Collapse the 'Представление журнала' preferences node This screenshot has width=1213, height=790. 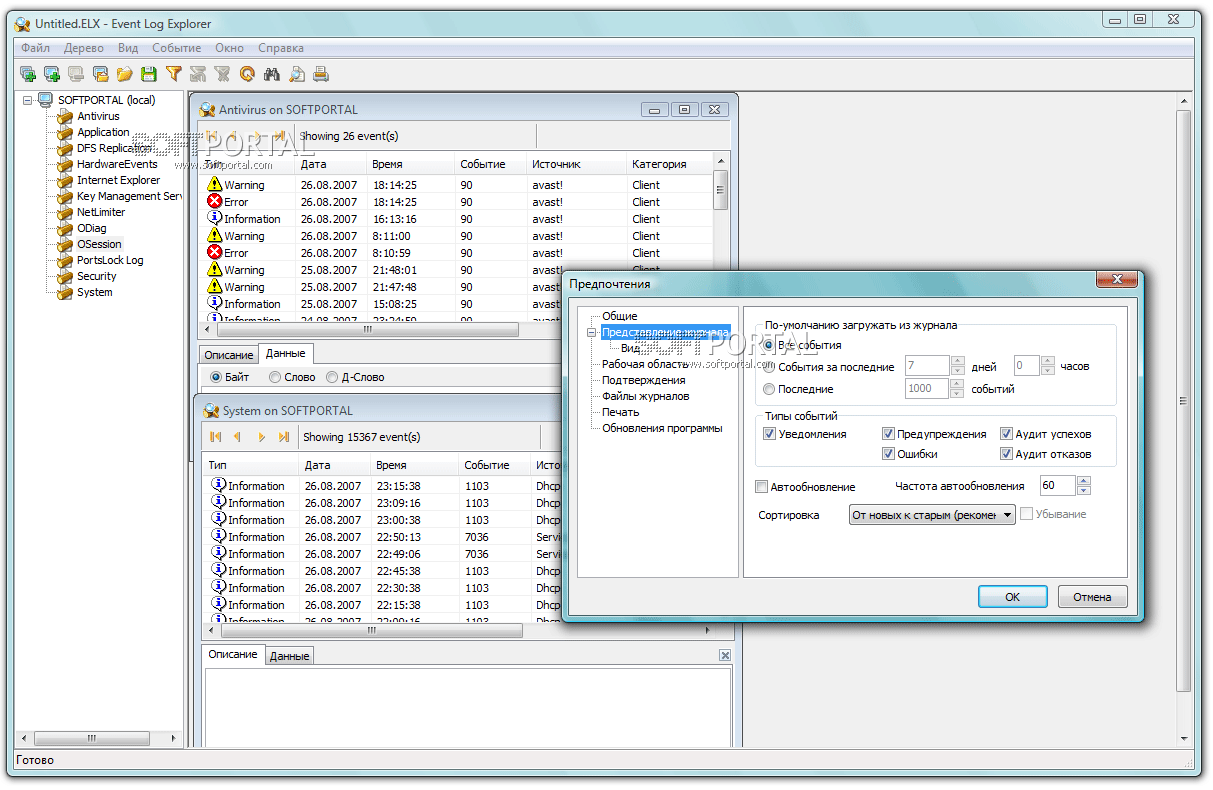592,333
